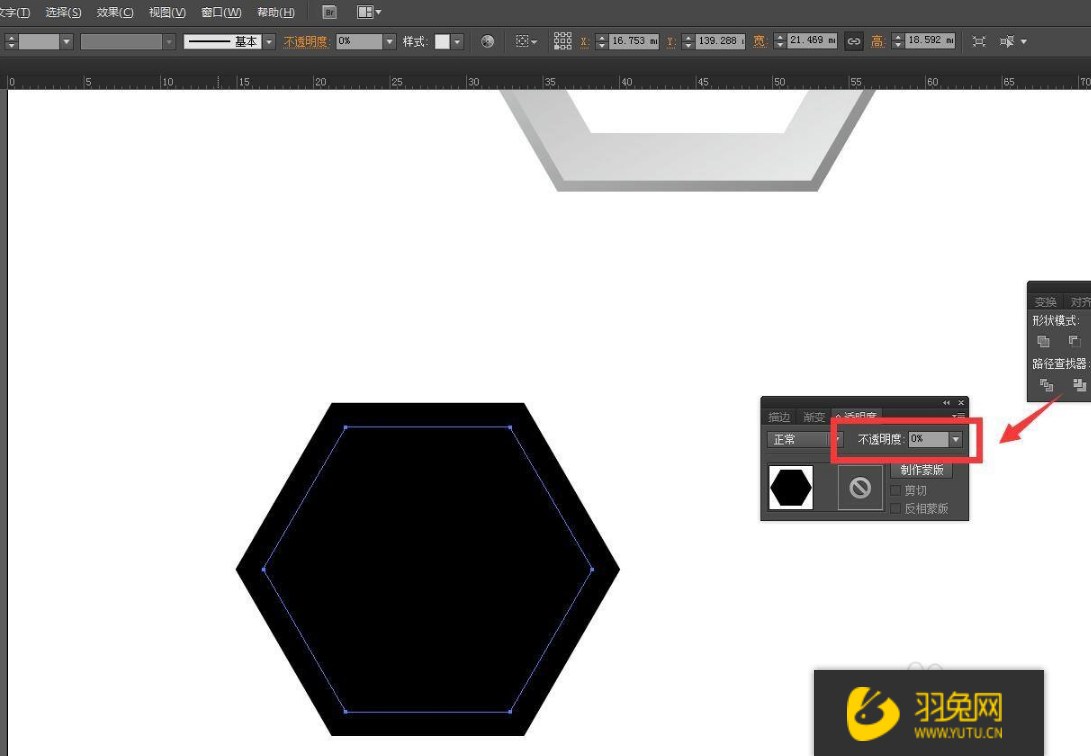This screenshot has width=1091, height=756.
Task: Expand the stroke style 基本 dropdown
Action: coord(269,42)
